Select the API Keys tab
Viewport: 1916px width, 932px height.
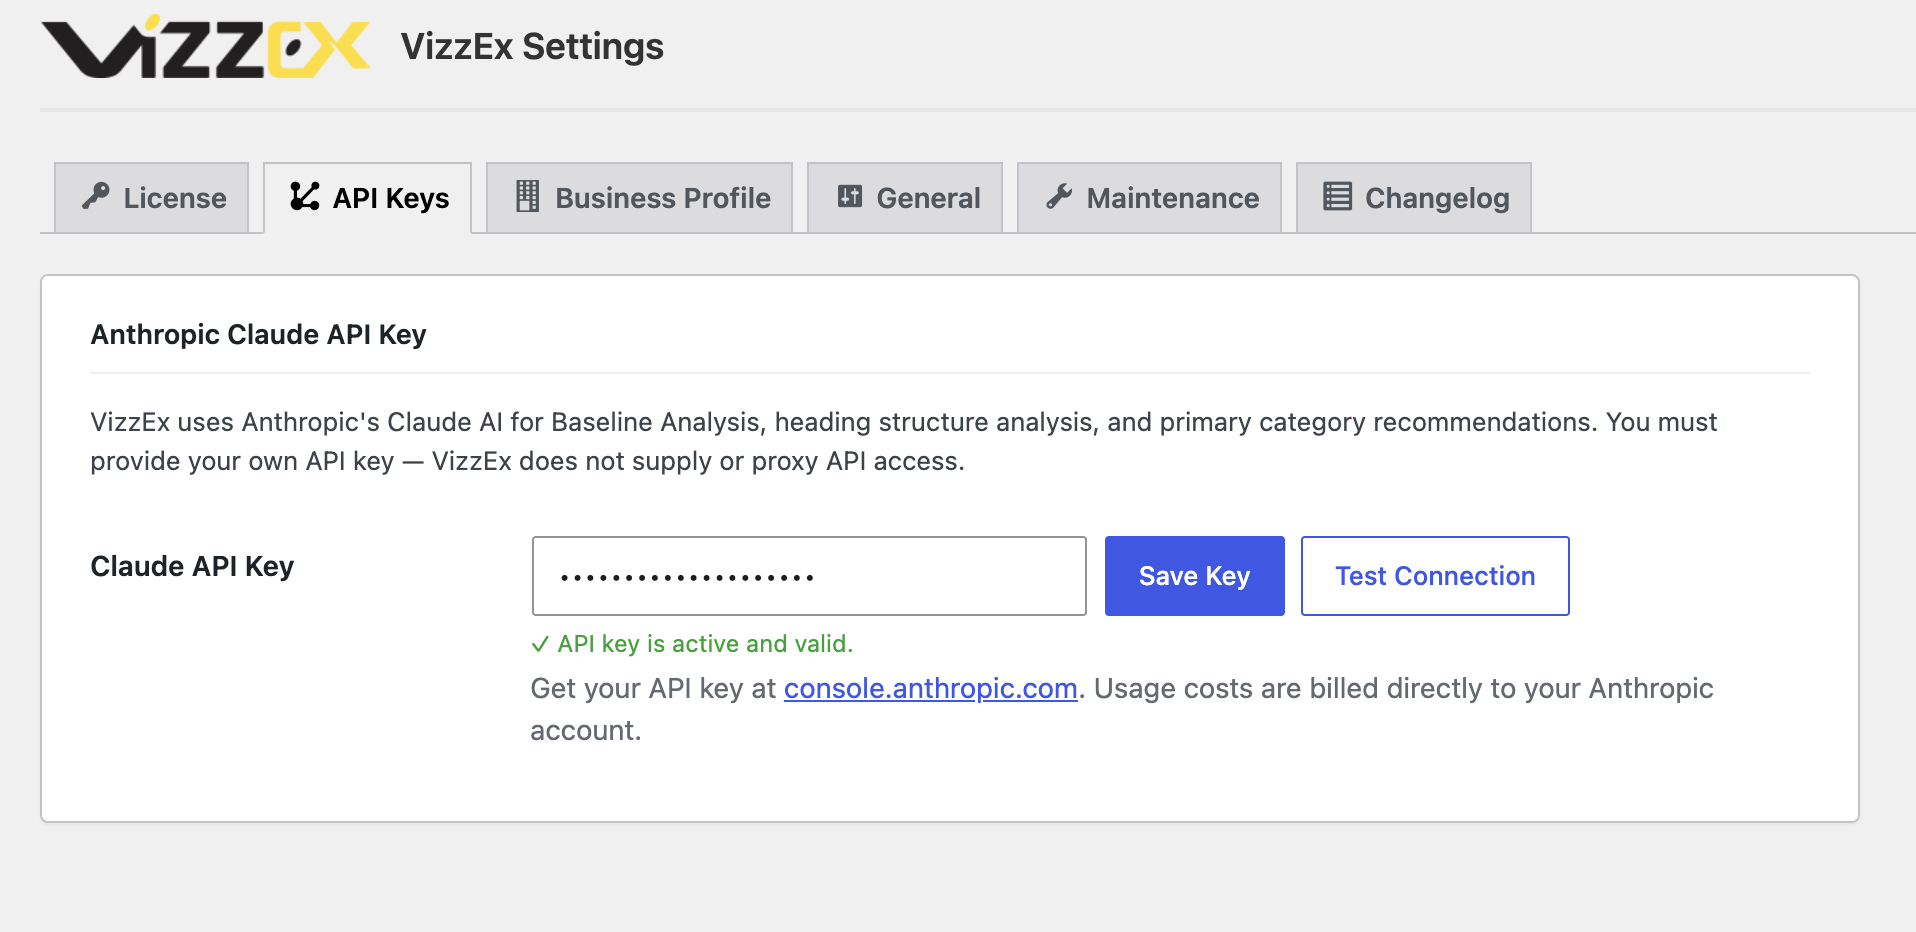(368, 198)
